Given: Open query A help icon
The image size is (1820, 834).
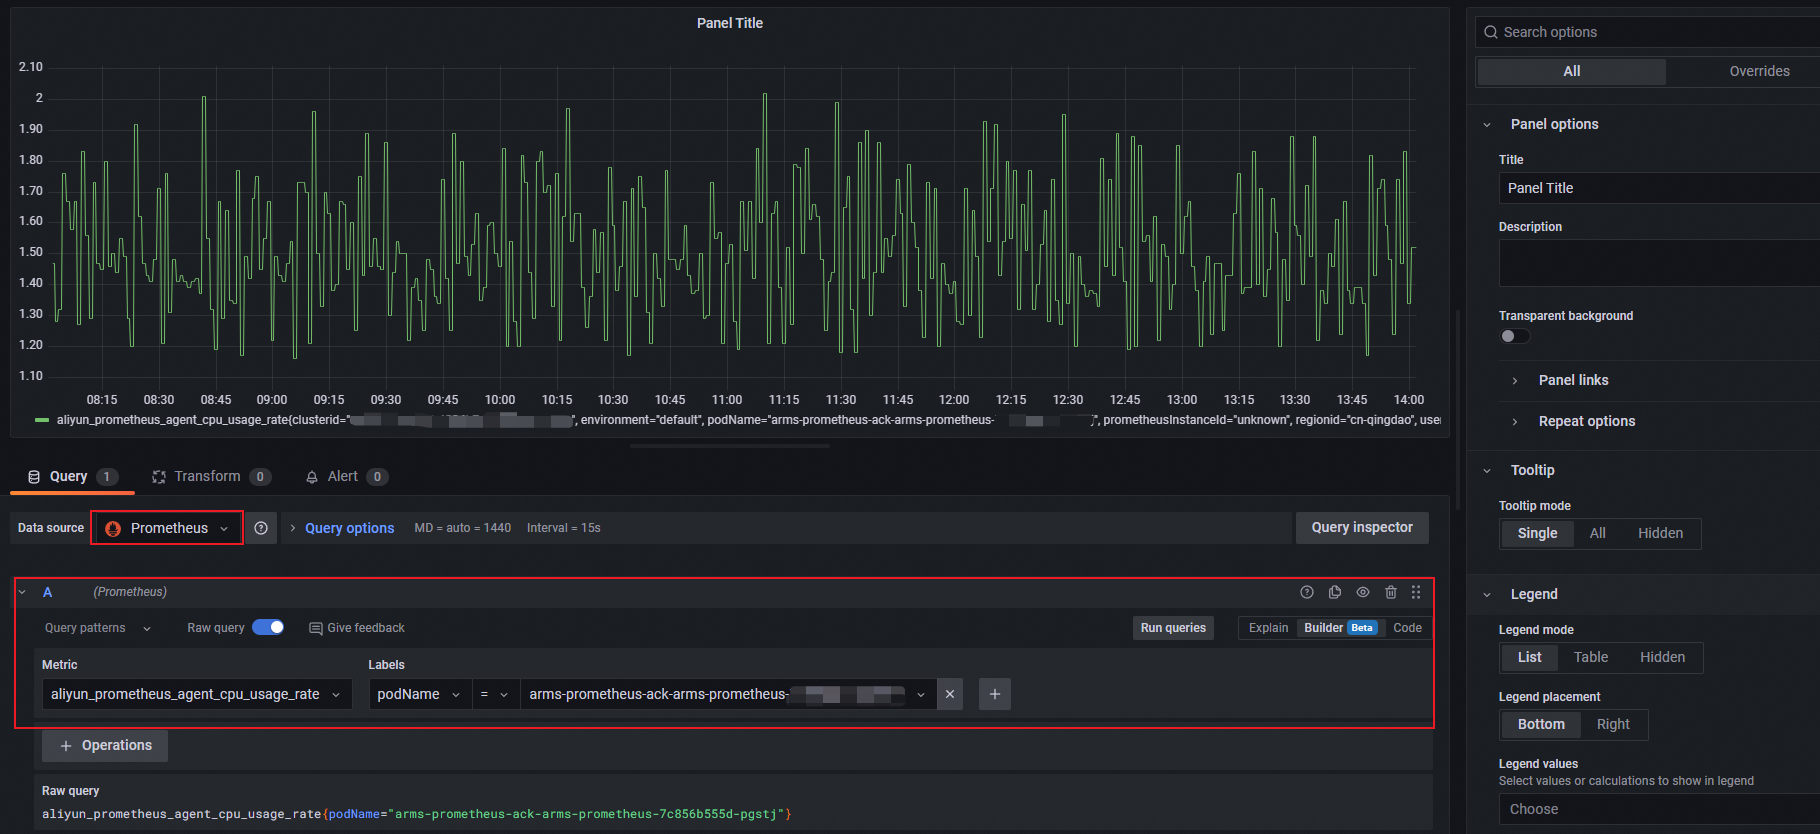Looking at the screenshot, I should pyautogui.click(x=1307, y=592).
